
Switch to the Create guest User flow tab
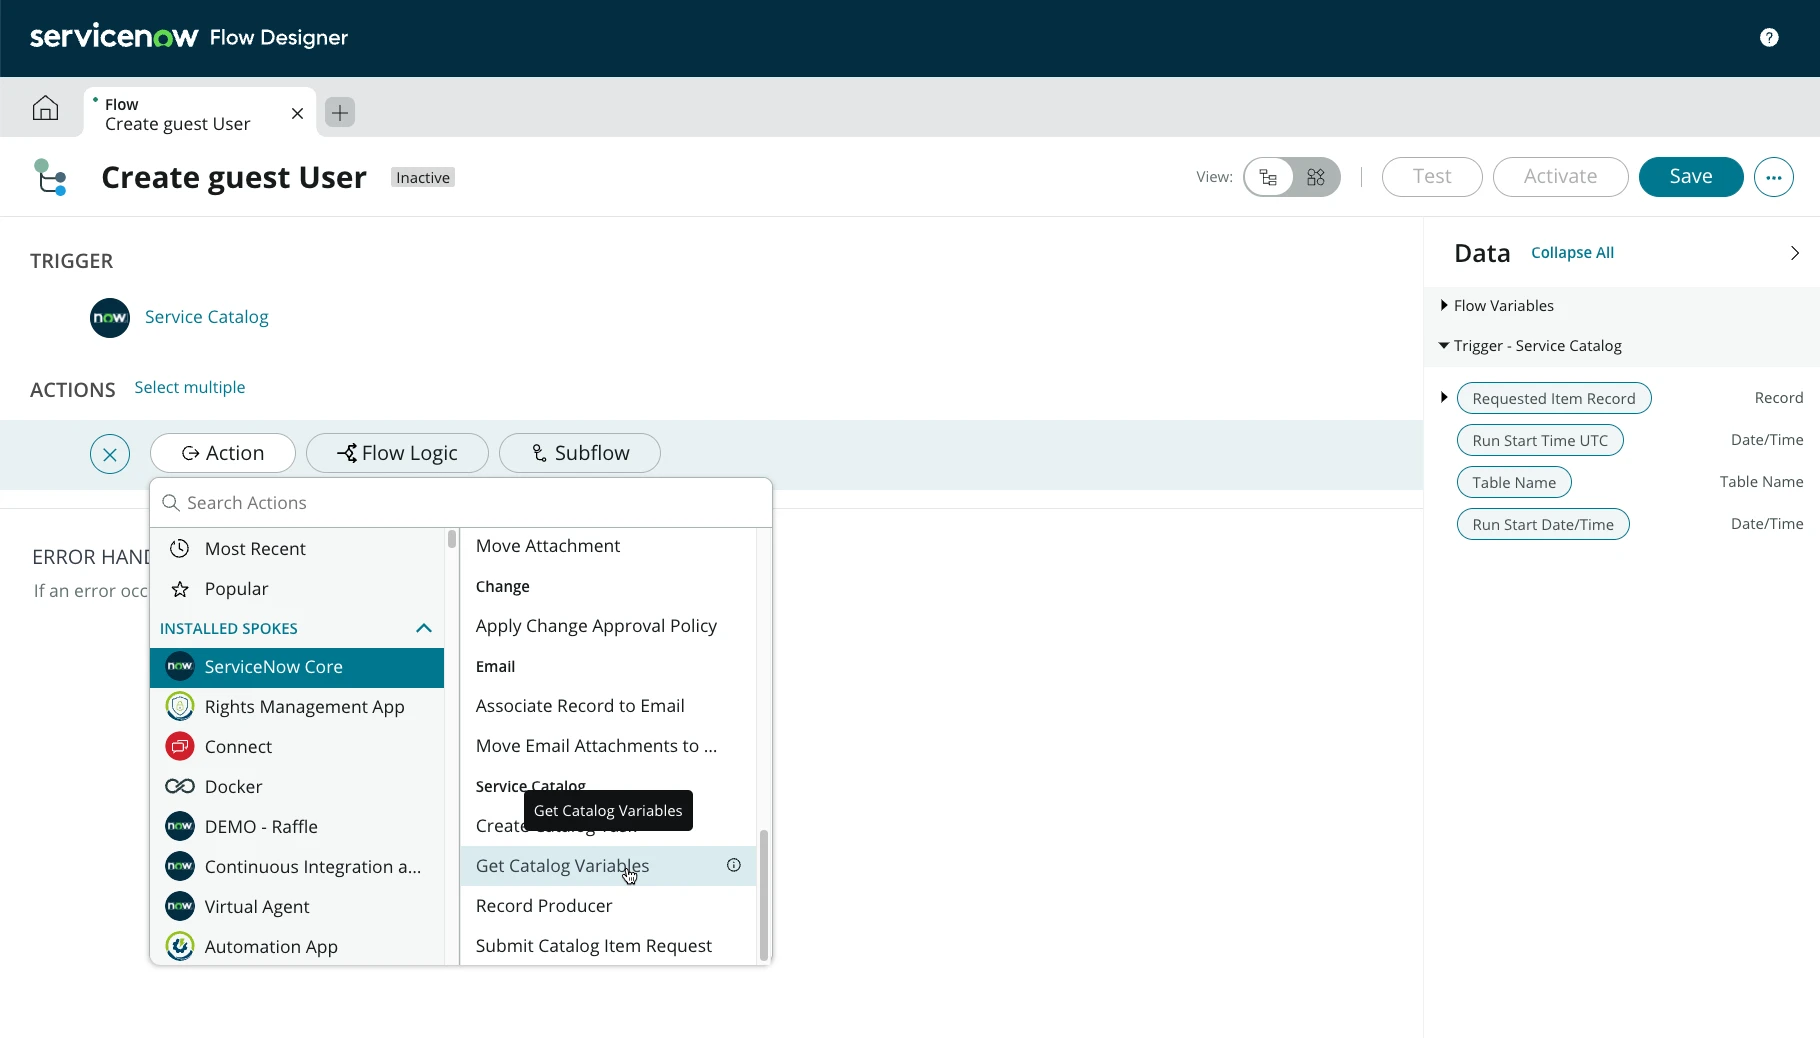tap(180, 113)
